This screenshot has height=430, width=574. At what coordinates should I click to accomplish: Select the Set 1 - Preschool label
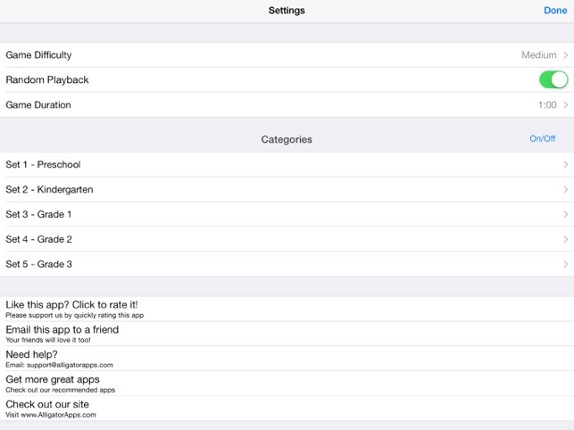click(43, 165)
